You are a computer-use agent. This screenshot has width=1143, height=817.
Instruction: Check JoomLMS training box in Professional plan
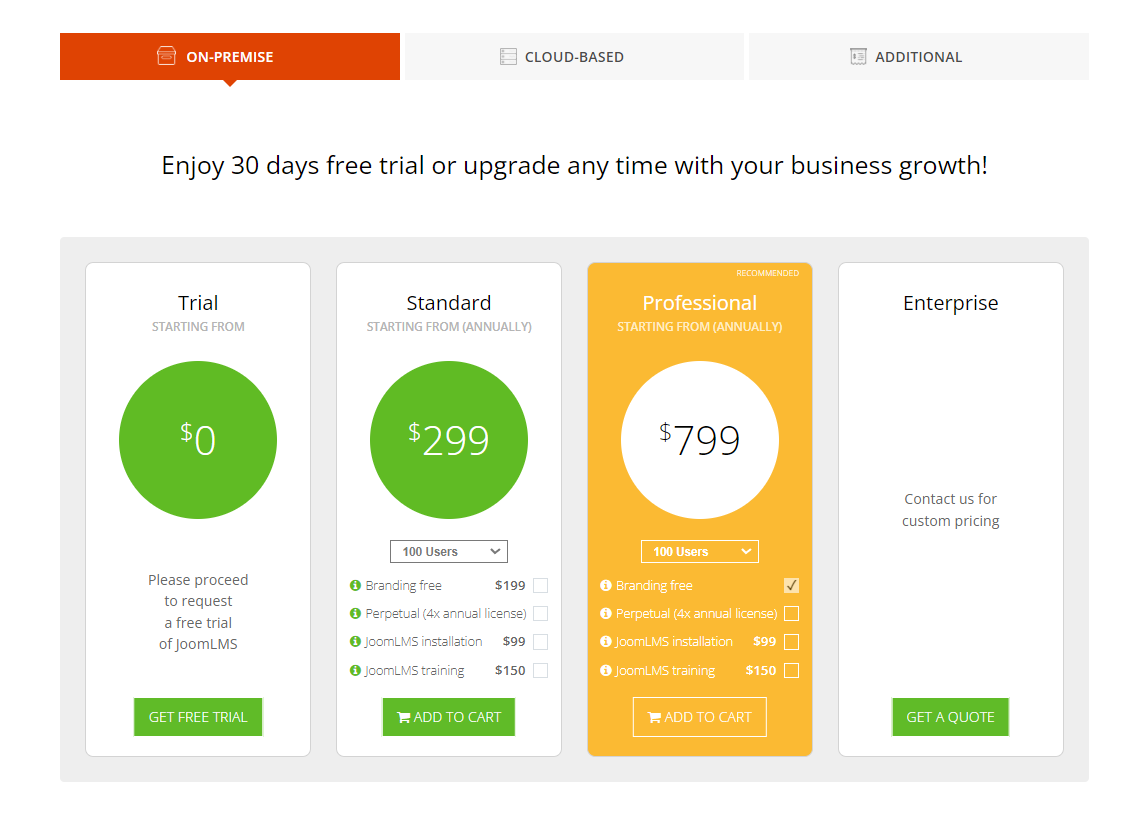pos(791,671)
